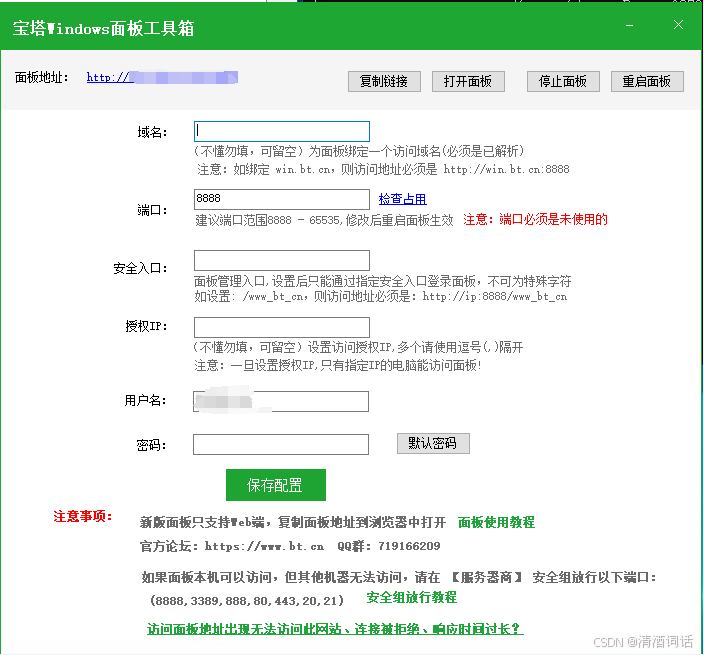Screen dimensions: 704x655
Task: Open the 访问面板地址出现无法访问此网站 help link
Action: coord(335,629)
